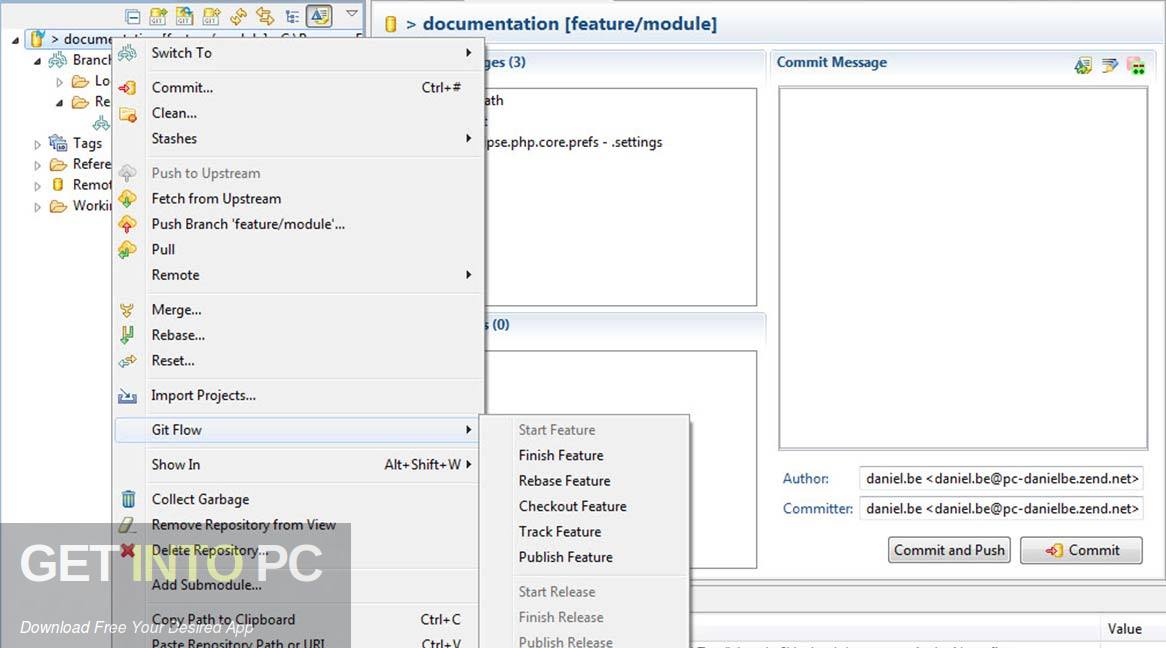Focus the Commit Message text area
This screenshot has height=648, width=1166.
[x=963, y=268]
